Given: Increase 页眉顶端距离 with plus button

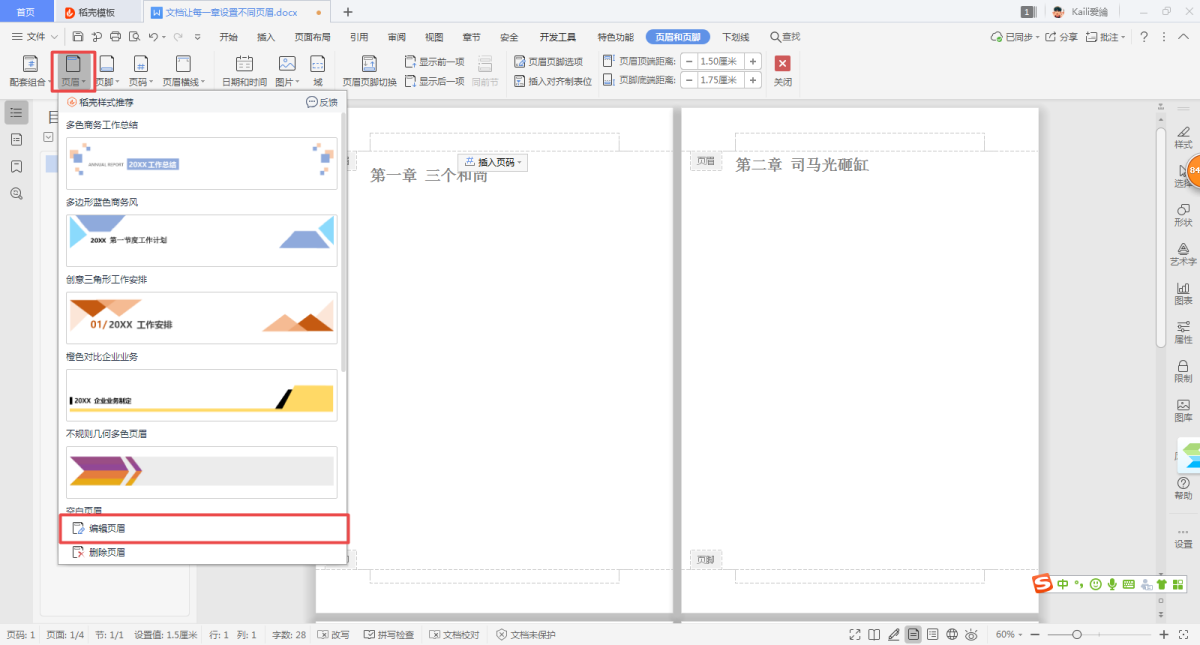Looking at the screenshot, I should pyautogui.click(x=753, y=61).
